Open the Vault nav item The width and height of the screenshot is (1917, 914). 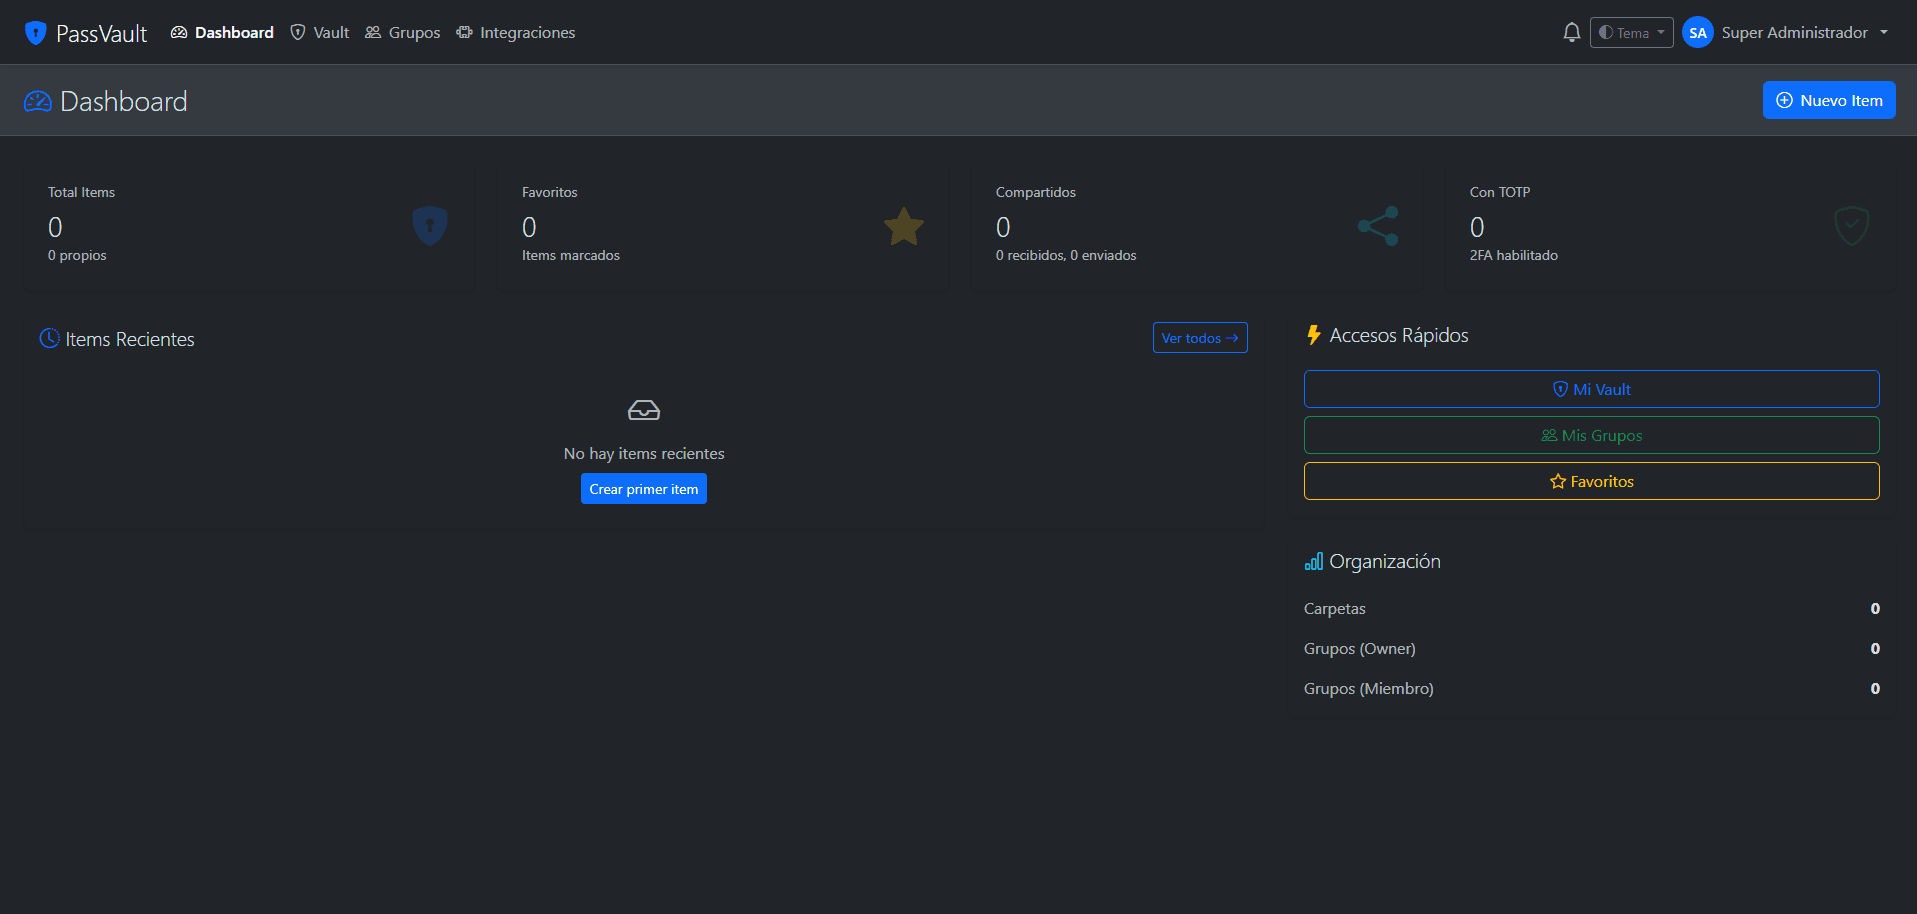(320, 33)
